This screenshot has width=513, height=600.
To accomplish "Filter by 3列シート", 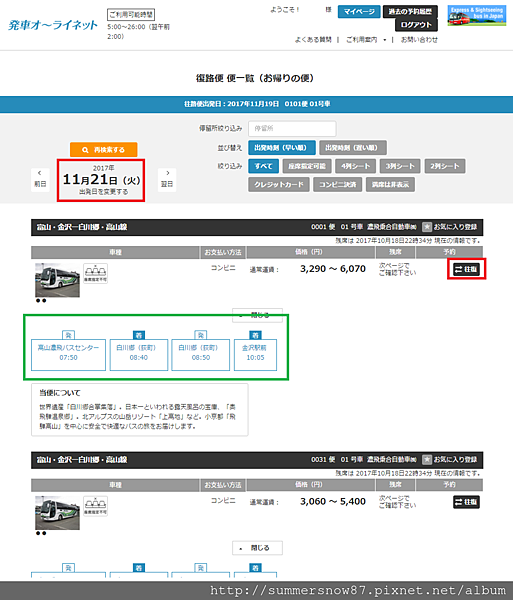I will coord(400,166).
